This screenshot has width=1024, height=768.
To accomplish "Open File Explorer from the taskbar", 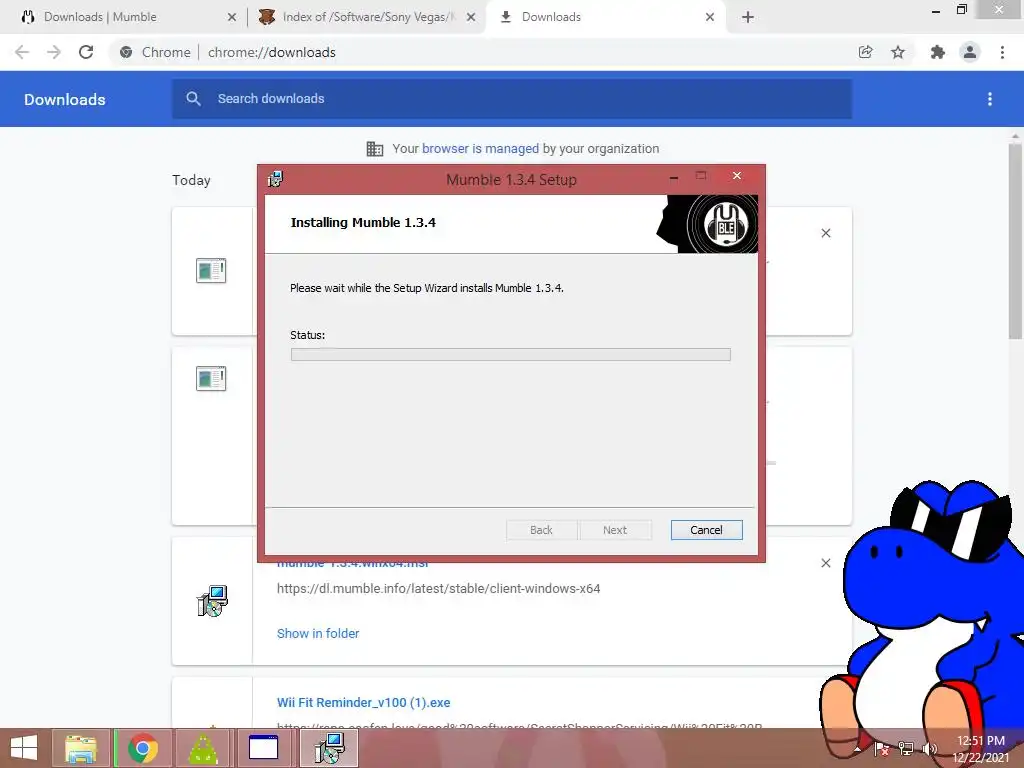I will click(x=81, y=748).
